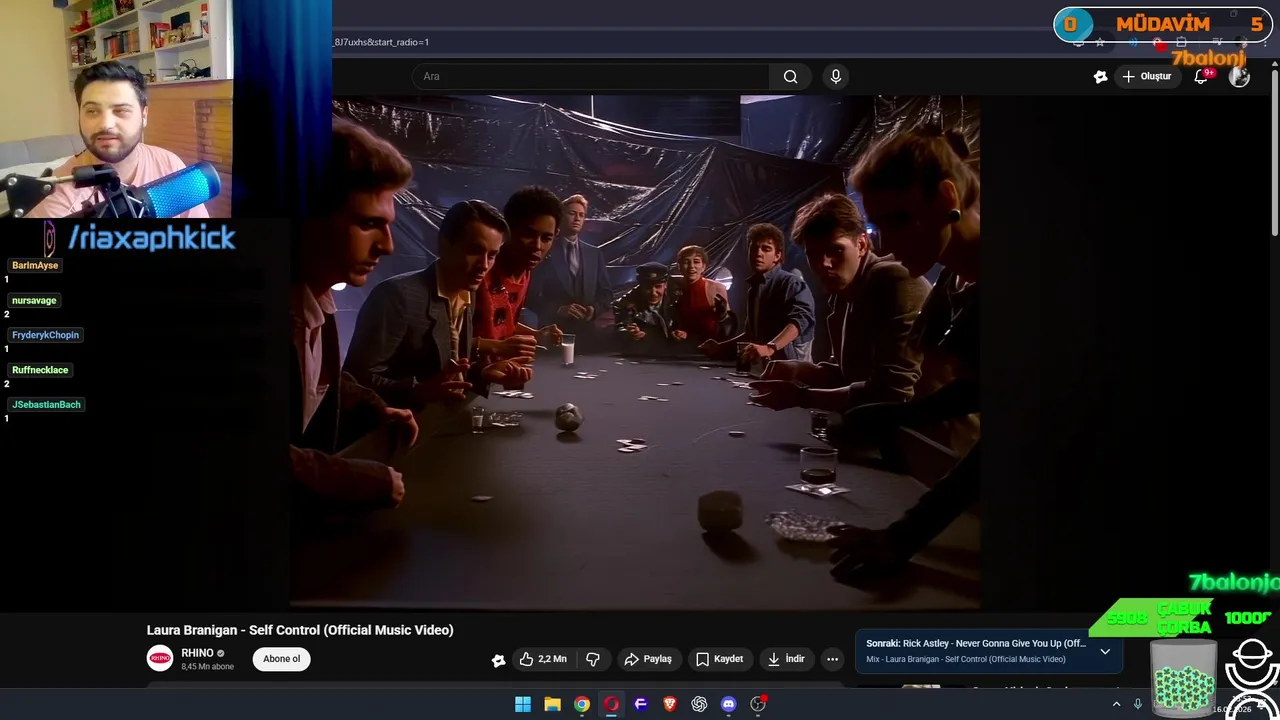This screenshot has height=720, width=1280.
Task: Open ChatGPT app from the taskbar
Action: (699, 704)
